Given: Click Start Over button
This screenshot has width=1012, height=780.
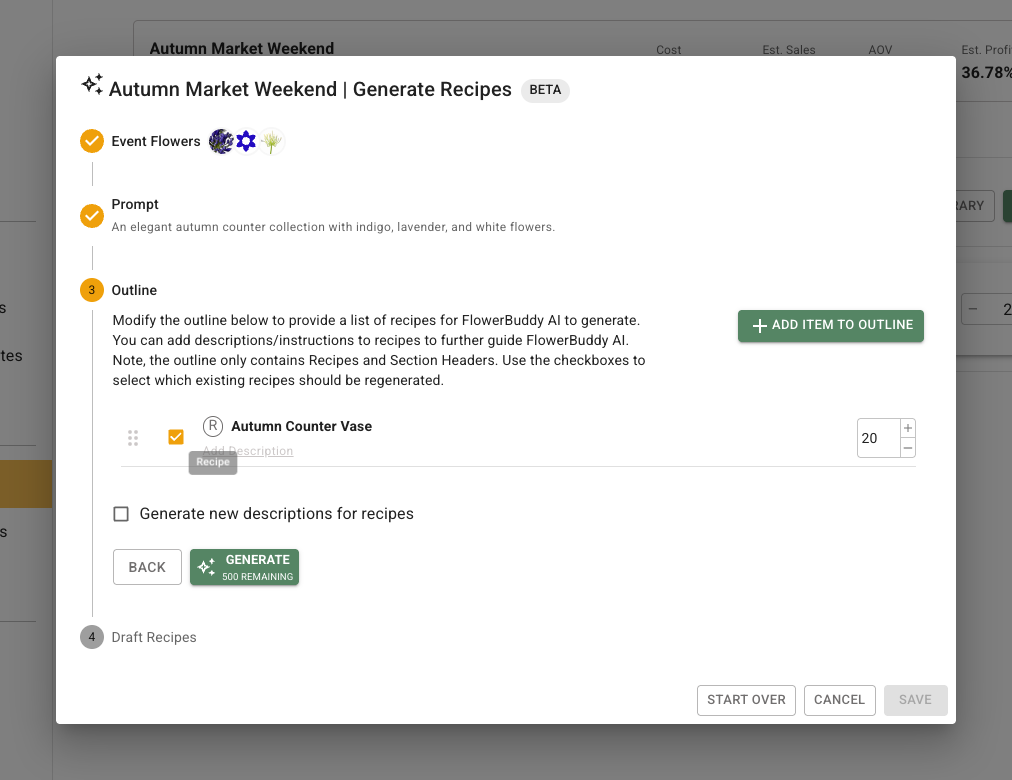Looking at the screenshot, I should [x=746, y=700].
